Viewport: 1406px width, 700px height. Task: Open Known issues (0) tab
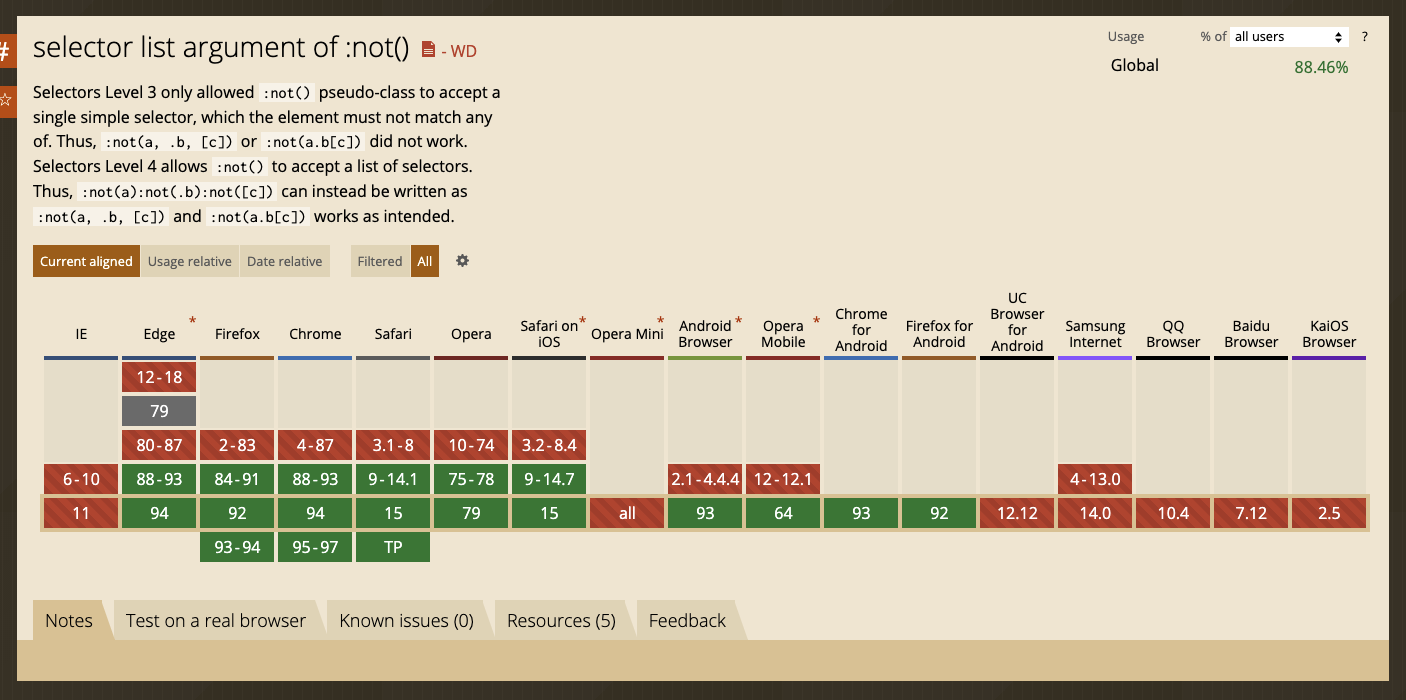(x=406, y=620)
